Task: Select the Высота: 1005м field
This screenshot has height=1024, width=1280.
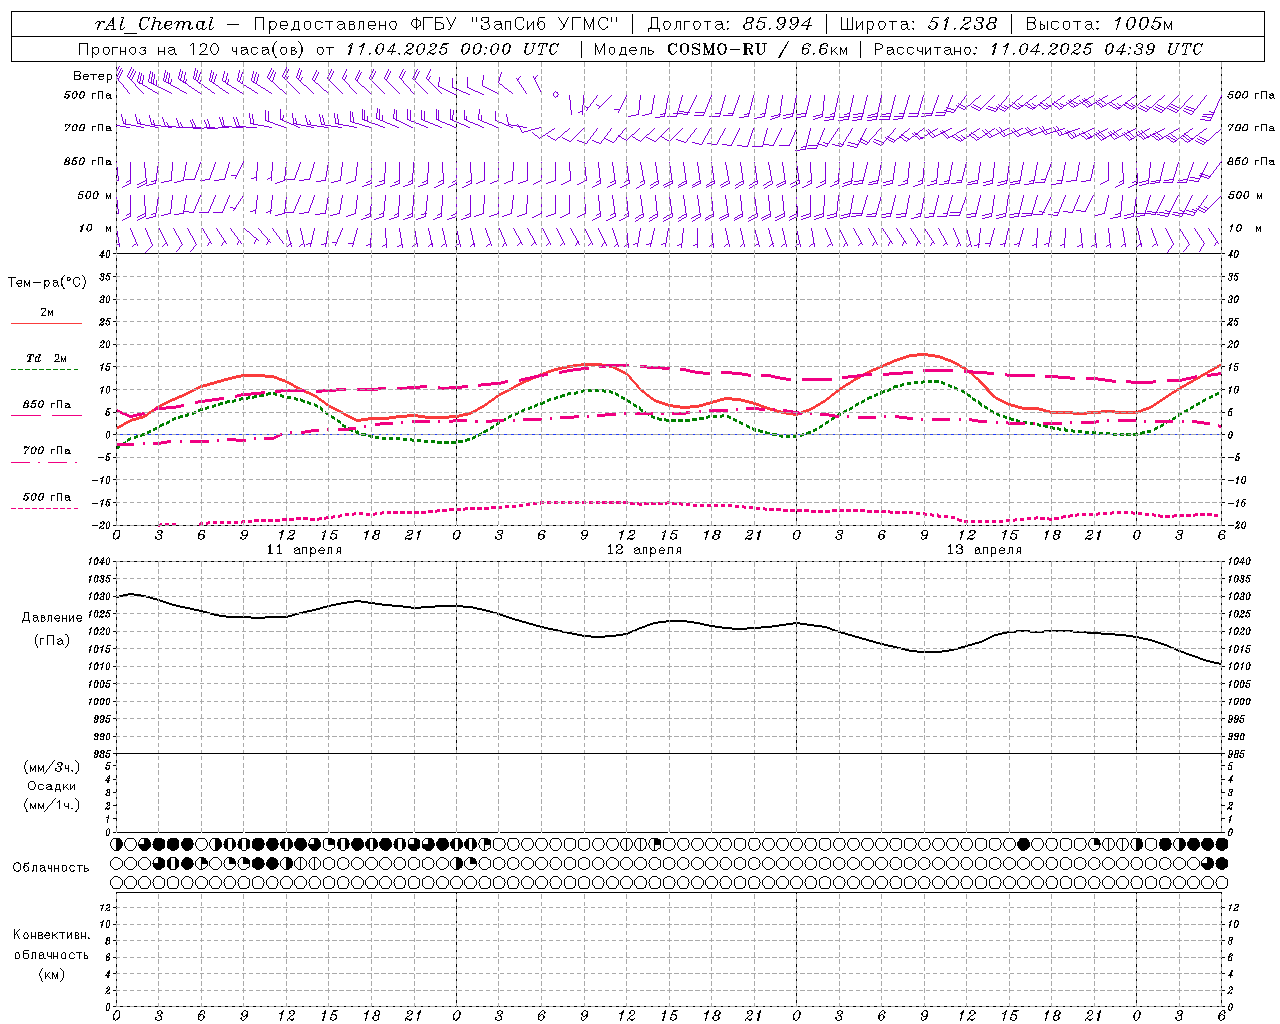Action: coord(1099,24)
